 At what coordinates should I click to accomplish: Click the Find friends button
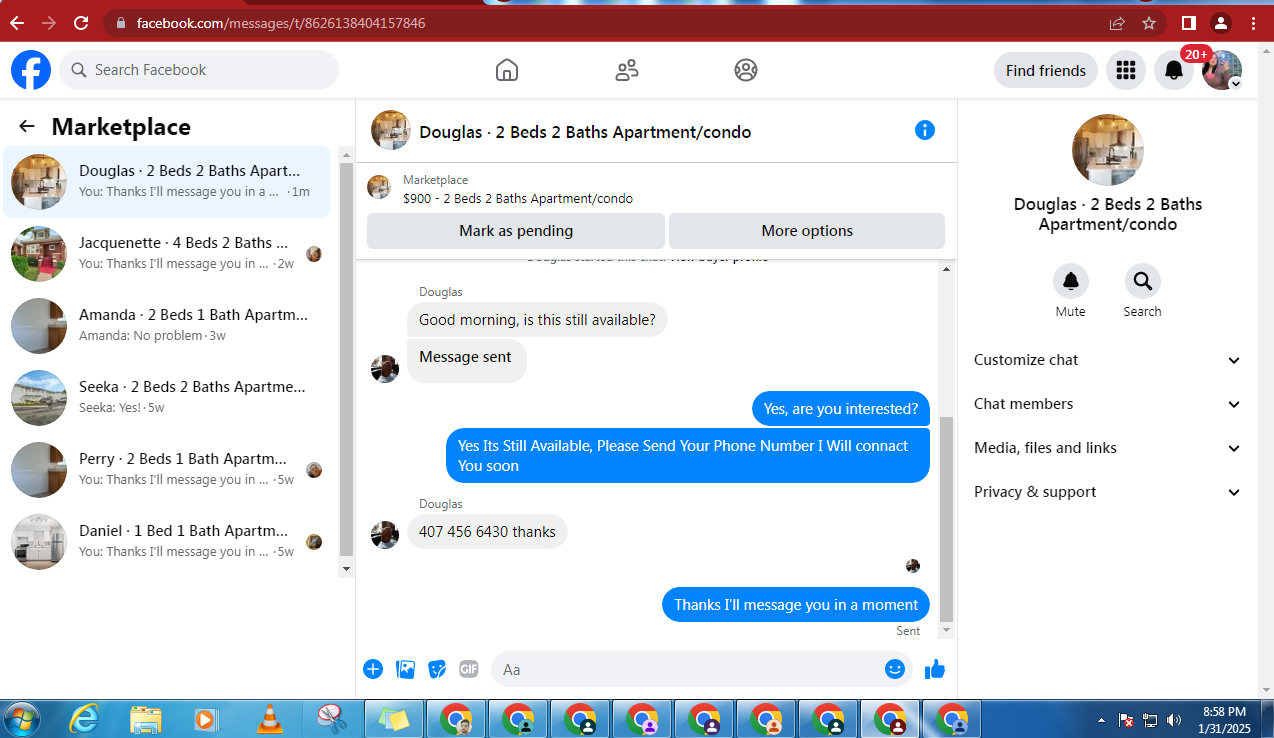point(1046,70)
